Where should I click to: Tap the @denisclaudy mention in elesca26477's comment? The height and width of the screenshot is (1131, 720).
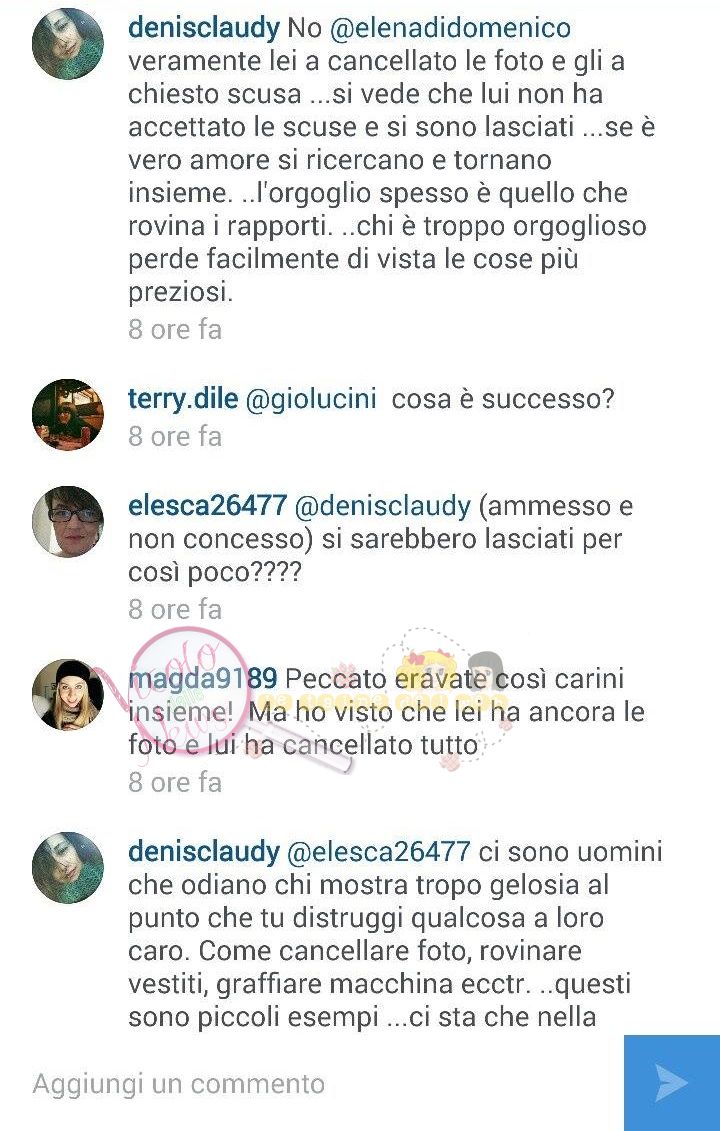[383, 506]
